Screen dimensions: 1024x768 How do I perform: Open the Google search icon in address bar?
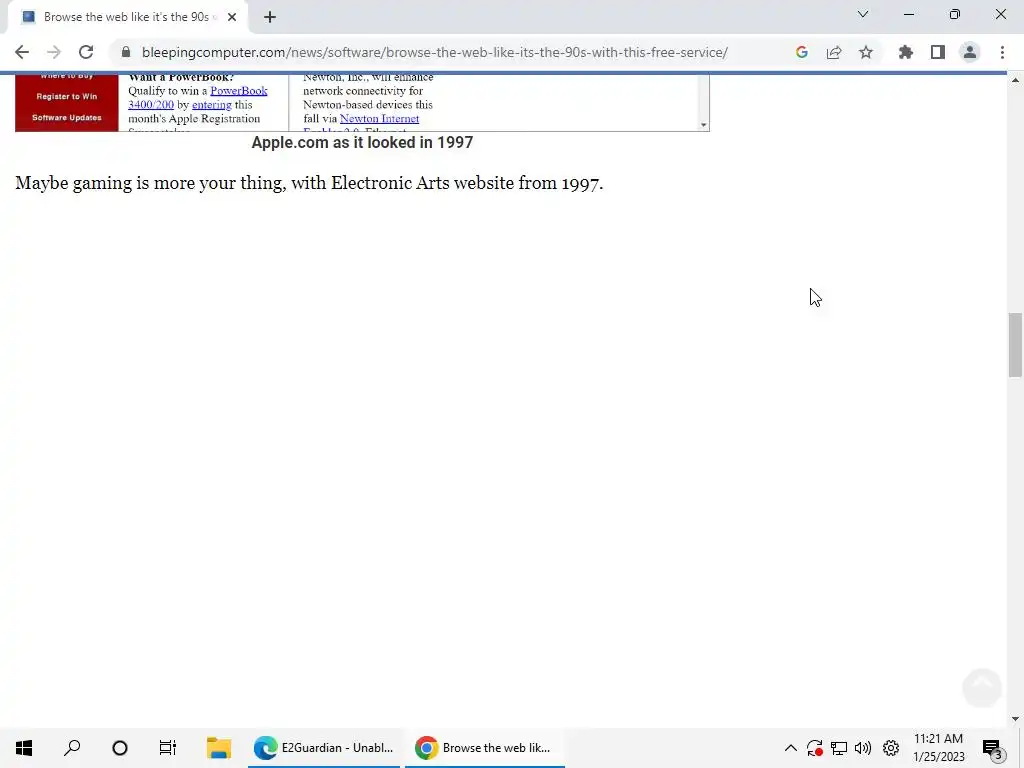point(802,52)
